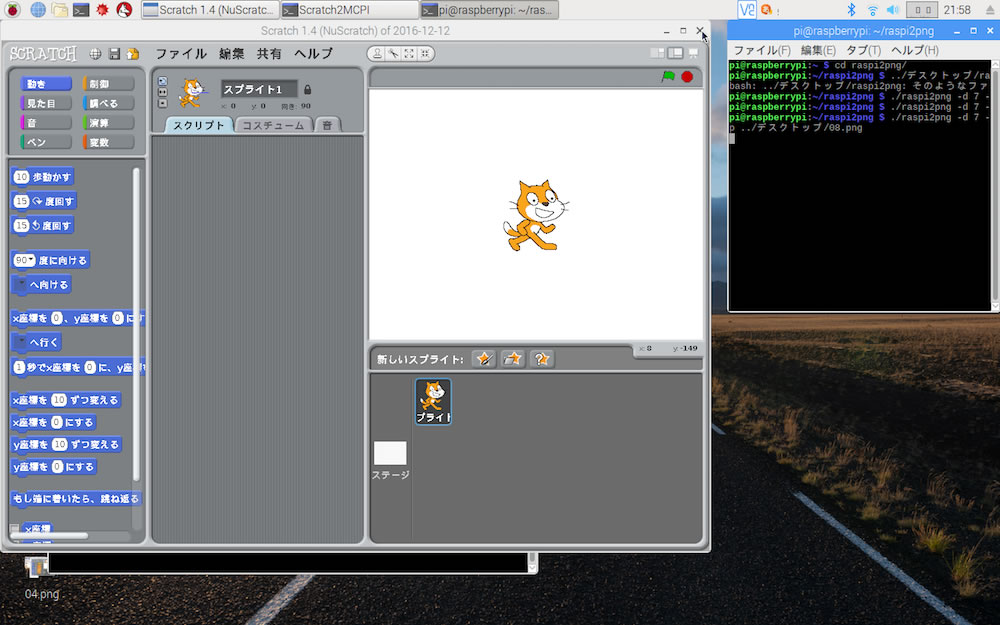Switch to the 音 tab
The image size is (1000, 625).
(x=327, y=125)
